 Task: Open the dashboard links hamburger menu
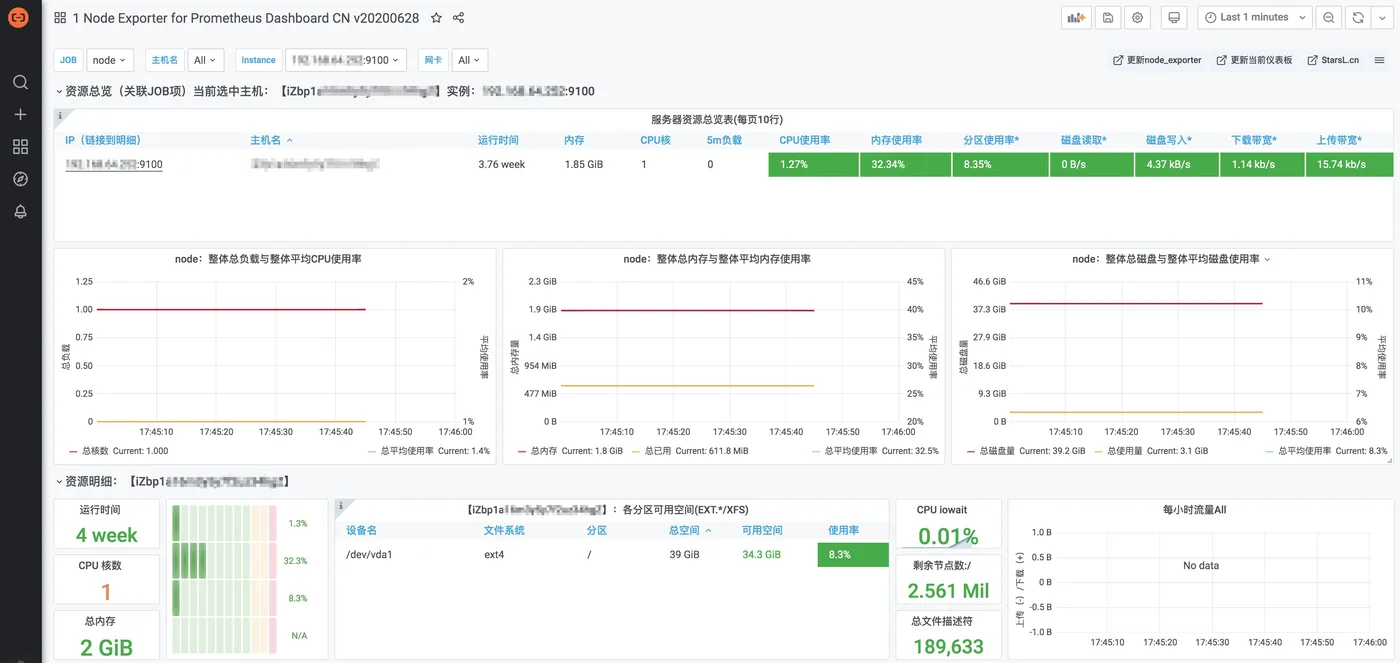1380,60
